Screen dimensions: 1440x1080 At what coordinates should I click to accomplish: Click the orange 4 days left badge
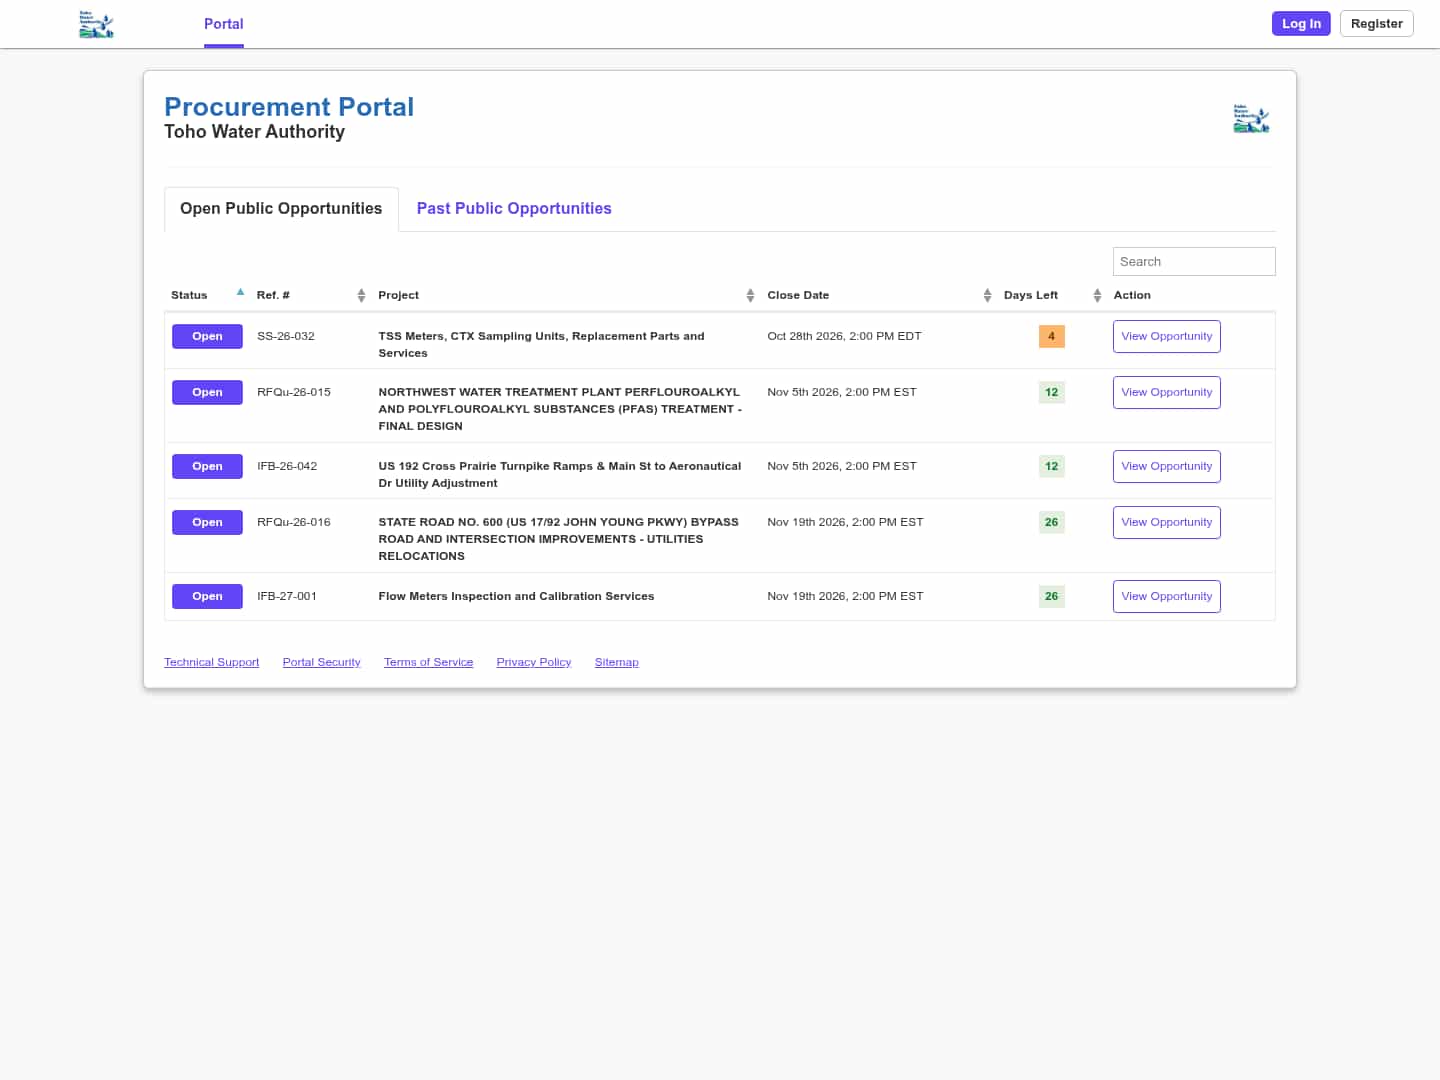click(x=1052, y=337)
